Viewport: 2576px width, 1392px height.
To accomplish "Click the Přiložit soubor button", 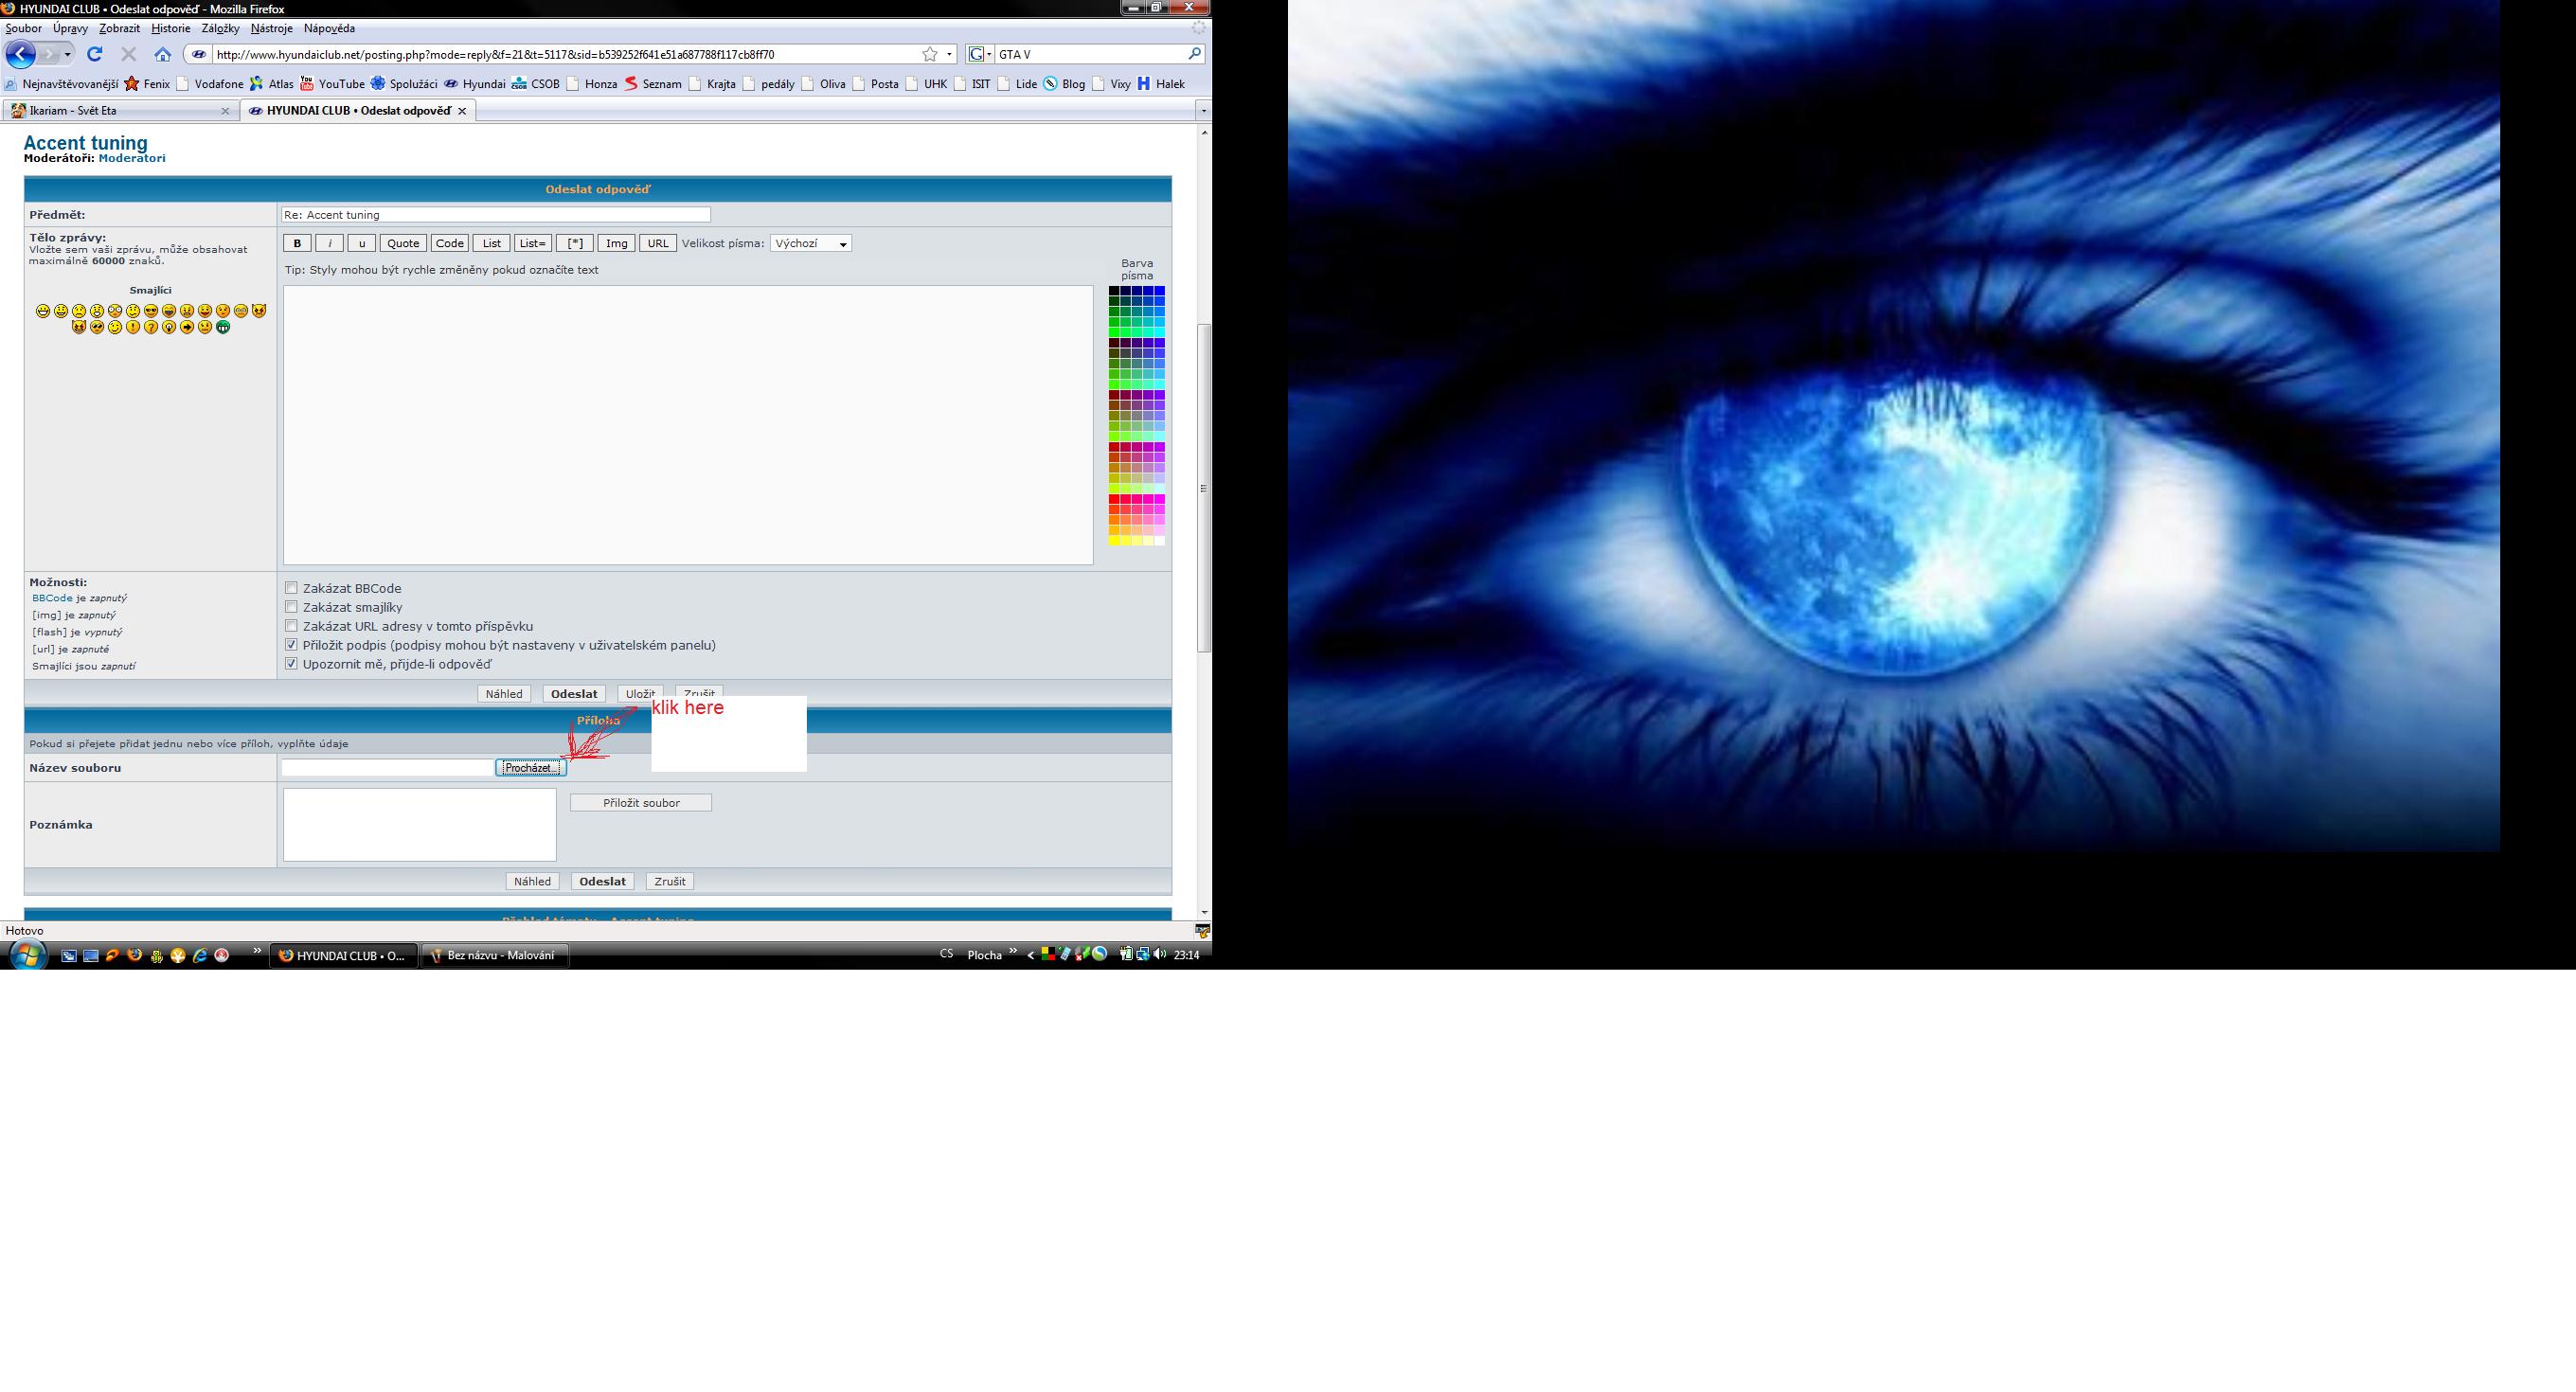I will (641, 803).
